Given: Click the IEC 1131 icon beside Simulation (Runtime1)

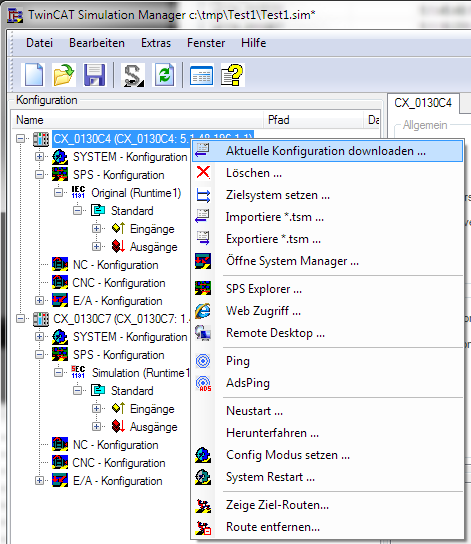Looking at the screenshot, I should click(78, 372).
